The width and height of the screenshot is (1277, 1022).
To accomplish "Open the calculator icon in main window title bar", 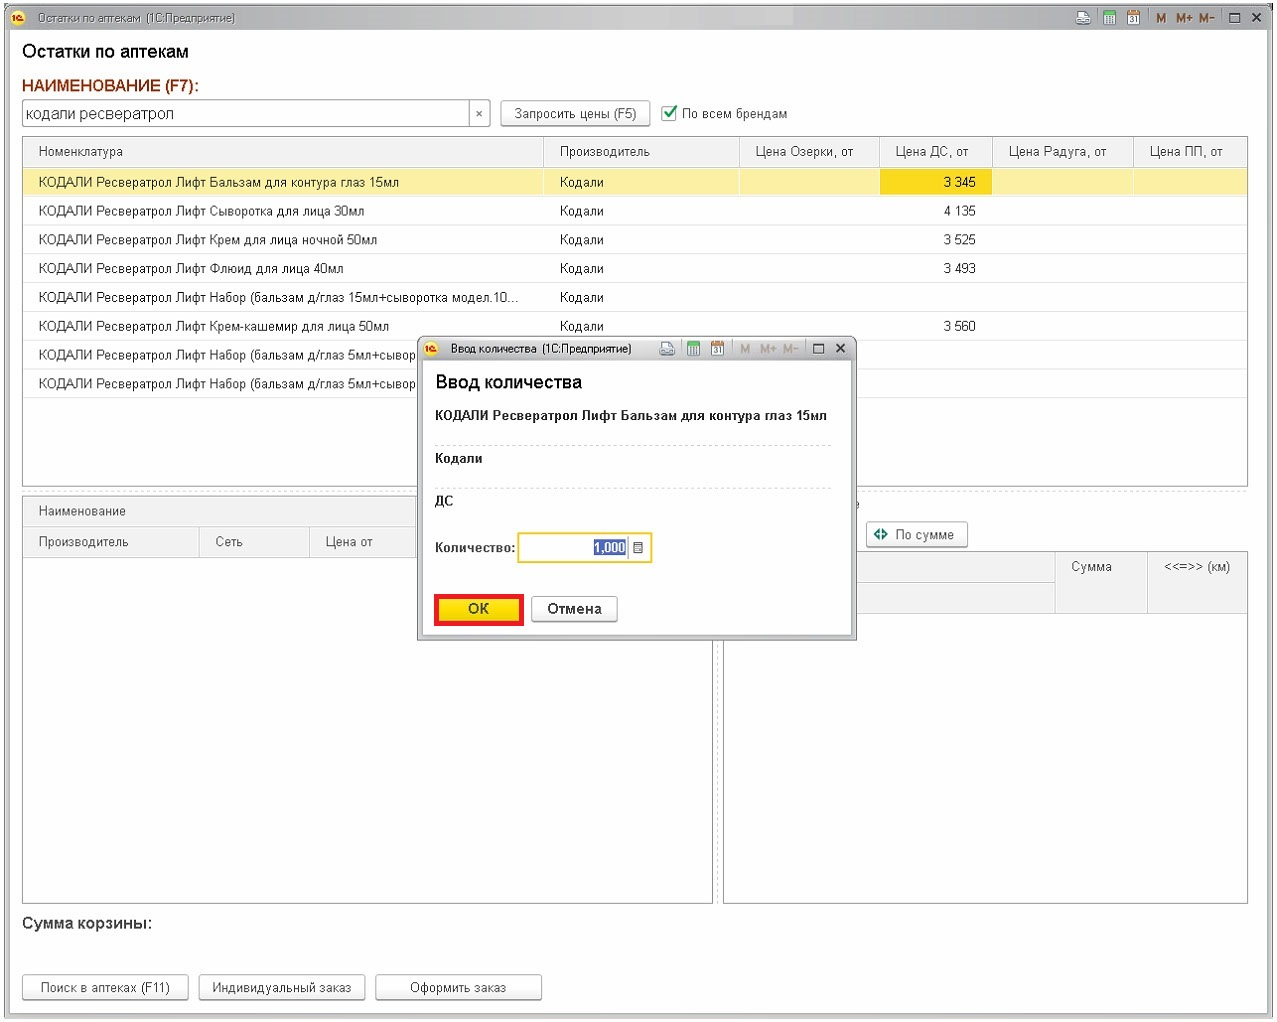I will [x=1109, y=18].
